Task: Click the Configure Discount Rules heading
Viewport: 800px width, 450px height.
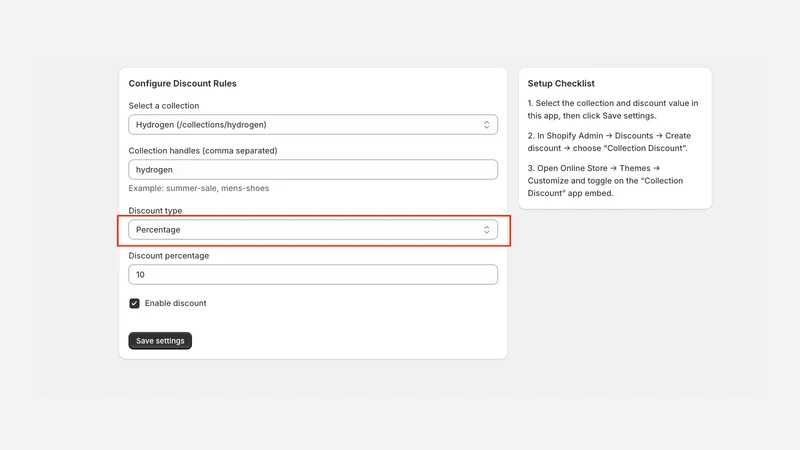Action: (183, 83)
